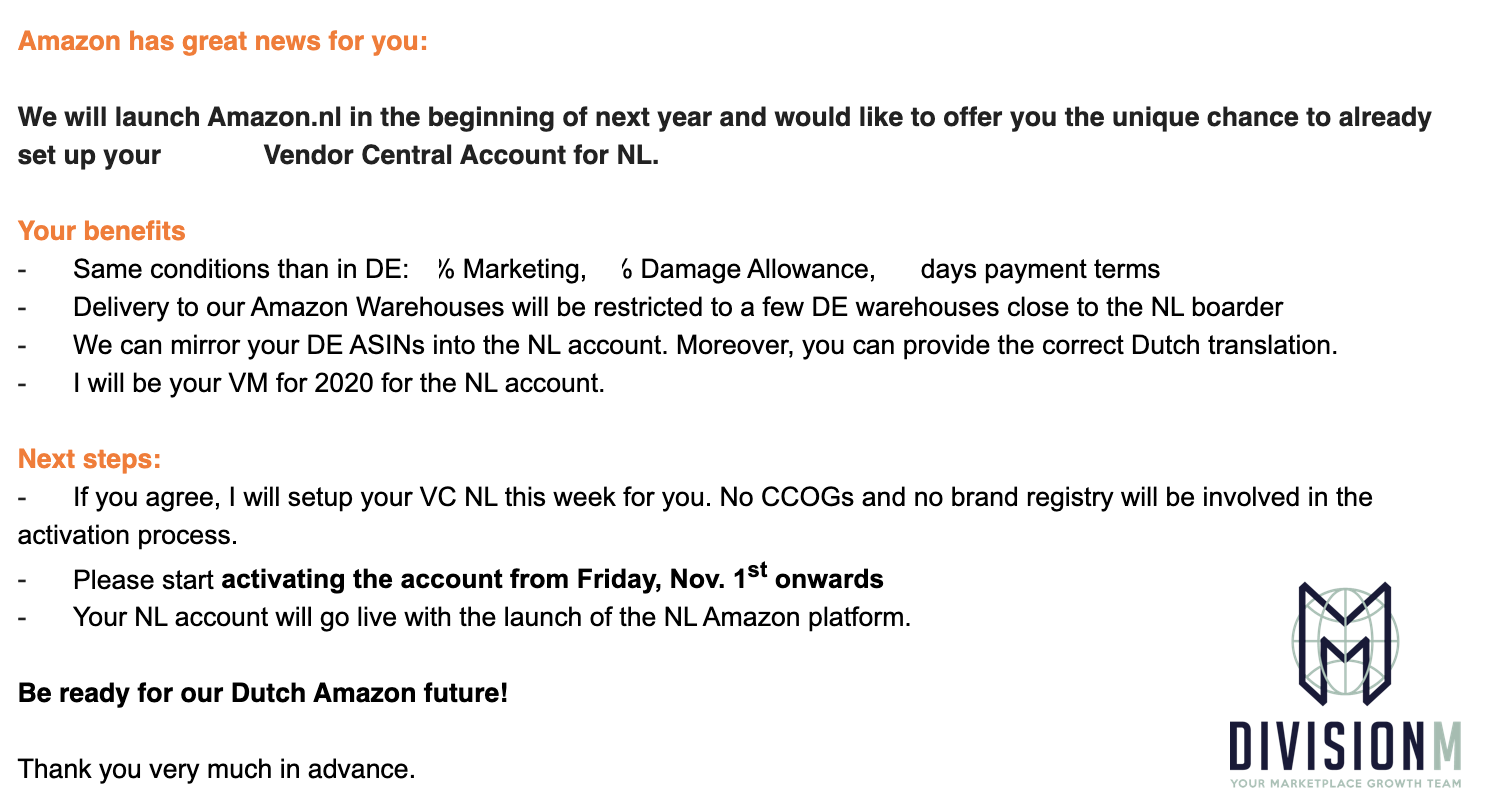Click the 'Your Marketplace Growth Team' tagline

pyautogui.click(x=1345, y=783)
